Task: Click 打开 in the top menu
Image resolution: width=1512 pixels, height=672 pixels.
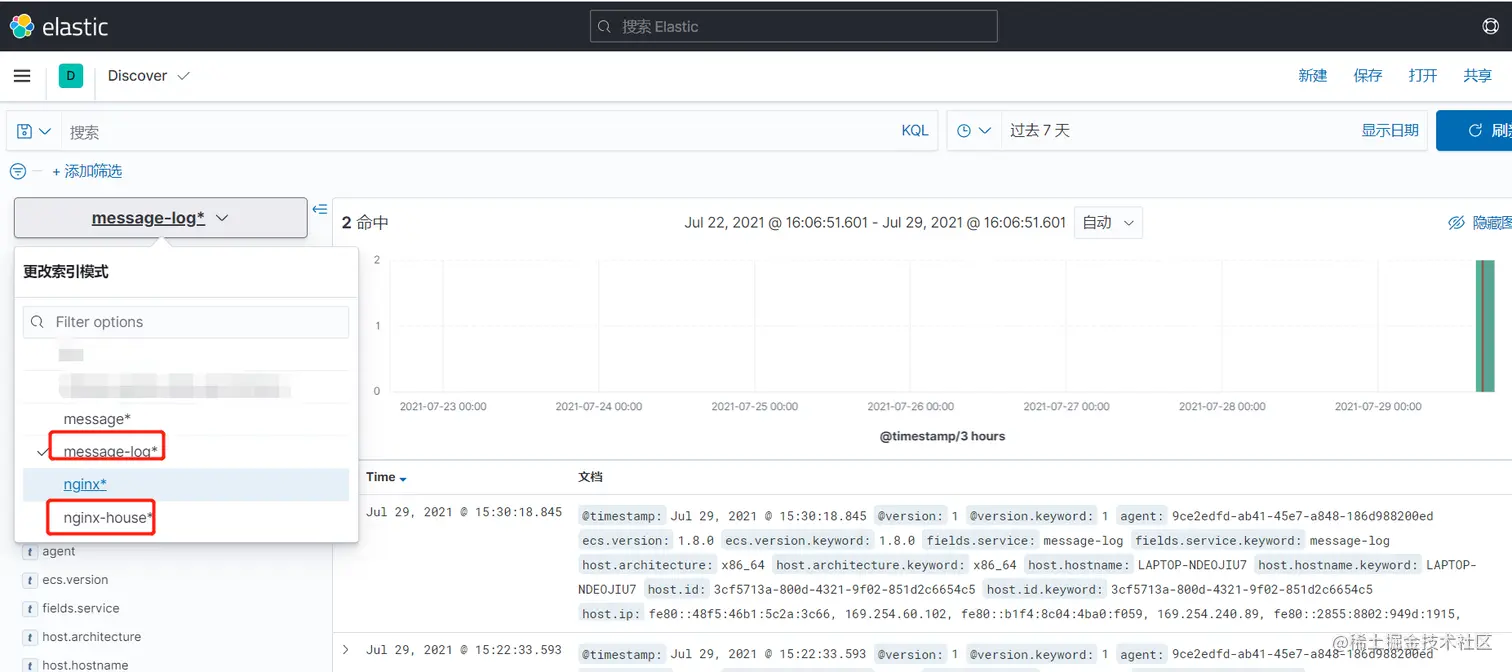Action: tap(1423, 76)
